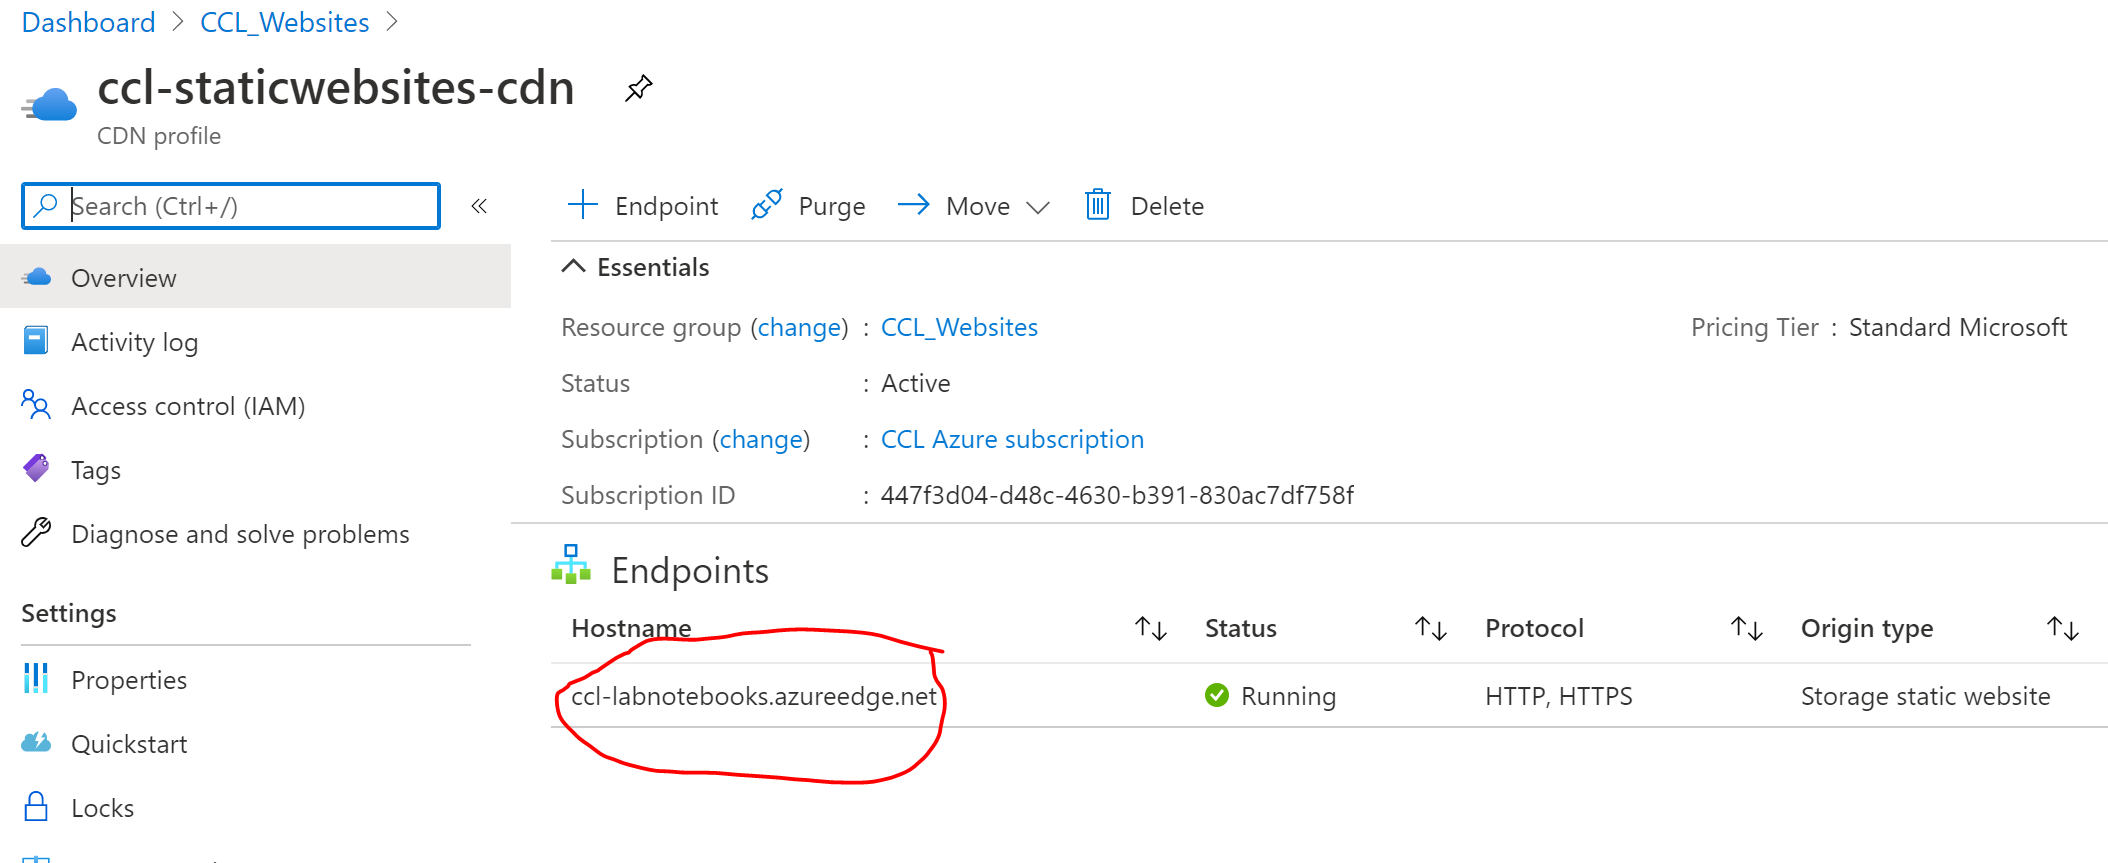This screenshot has width=2108, height=863.
Task: Select the Tags sidebar icon
Action: pos(36,469)
